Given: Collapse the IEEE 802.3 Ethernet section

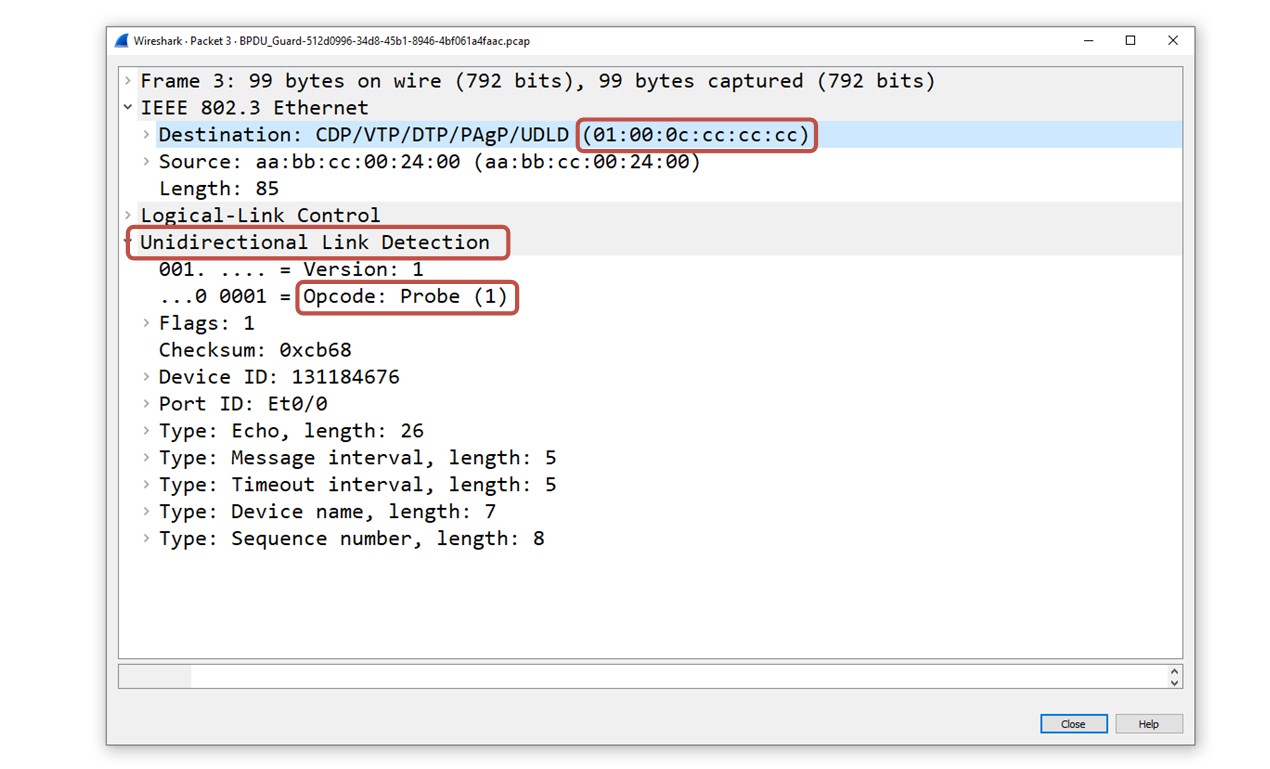Looking at the screenshot, I should coord(128,108).
